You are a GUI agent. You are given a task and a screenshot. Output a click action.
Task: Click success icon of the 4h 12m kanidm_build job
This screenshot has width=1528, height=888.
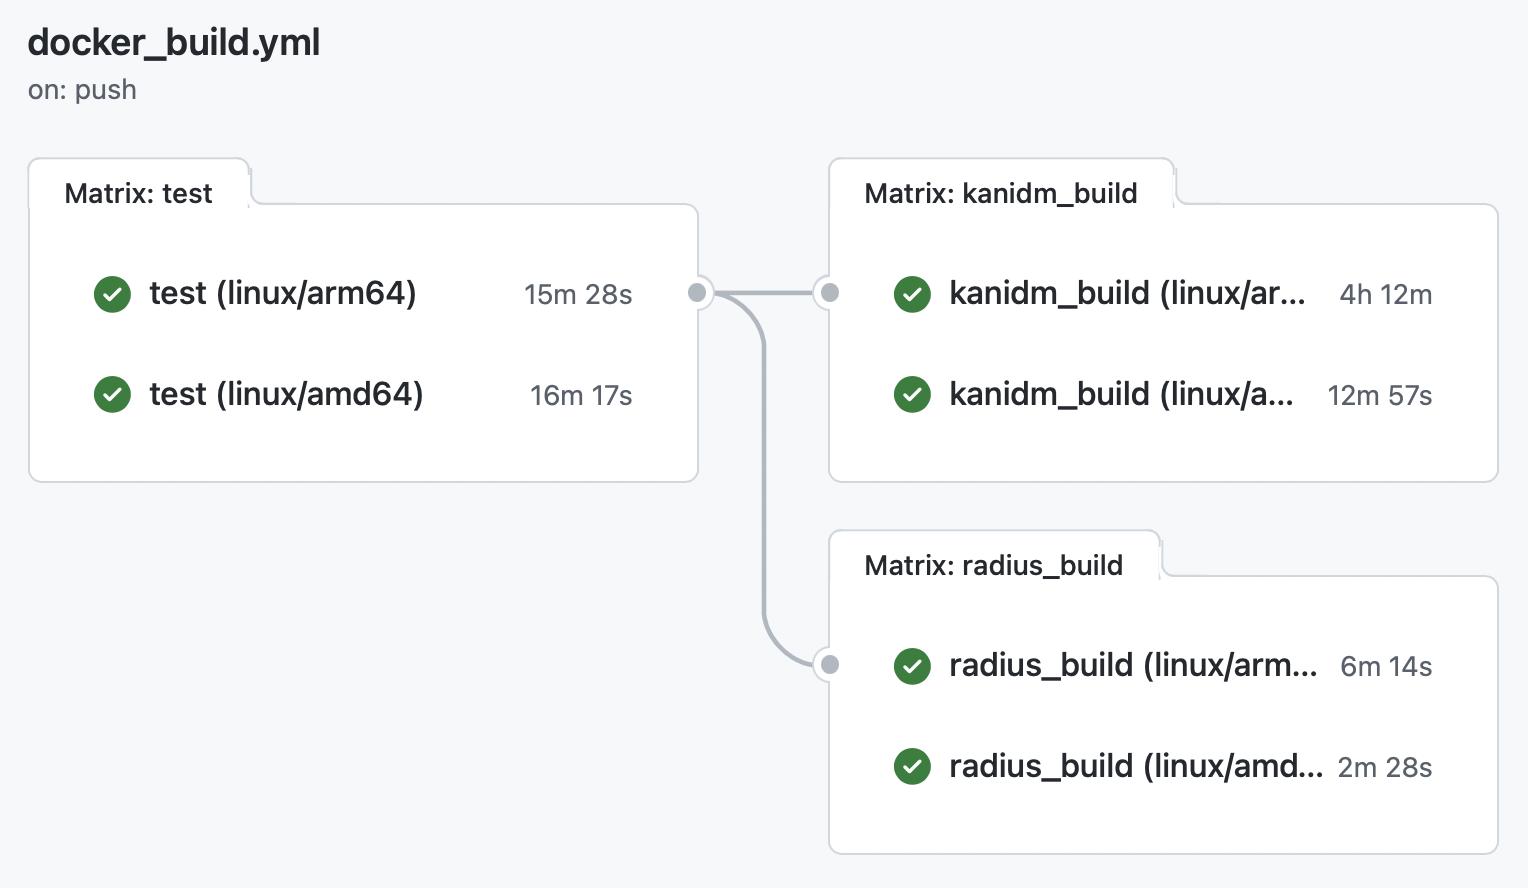[912, 294]
